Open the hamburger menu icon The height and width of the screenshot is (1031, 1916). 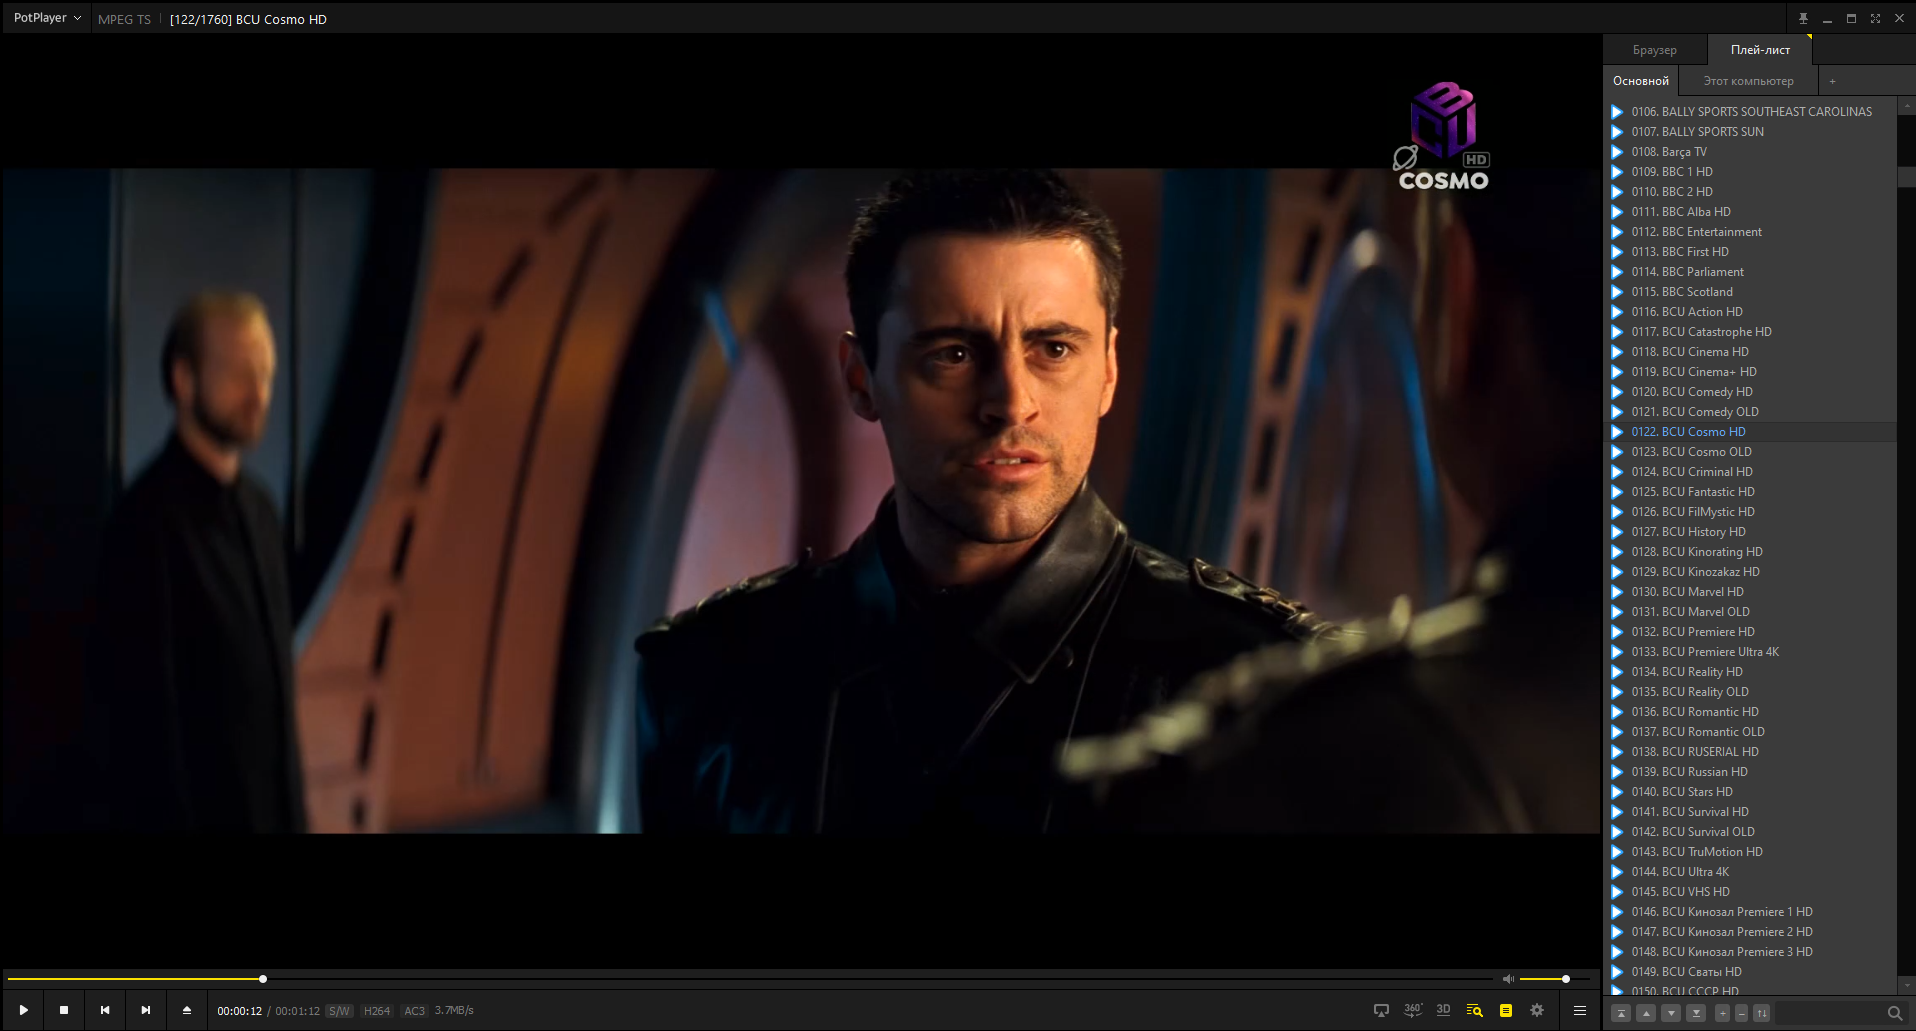tap(1580, 1010)
